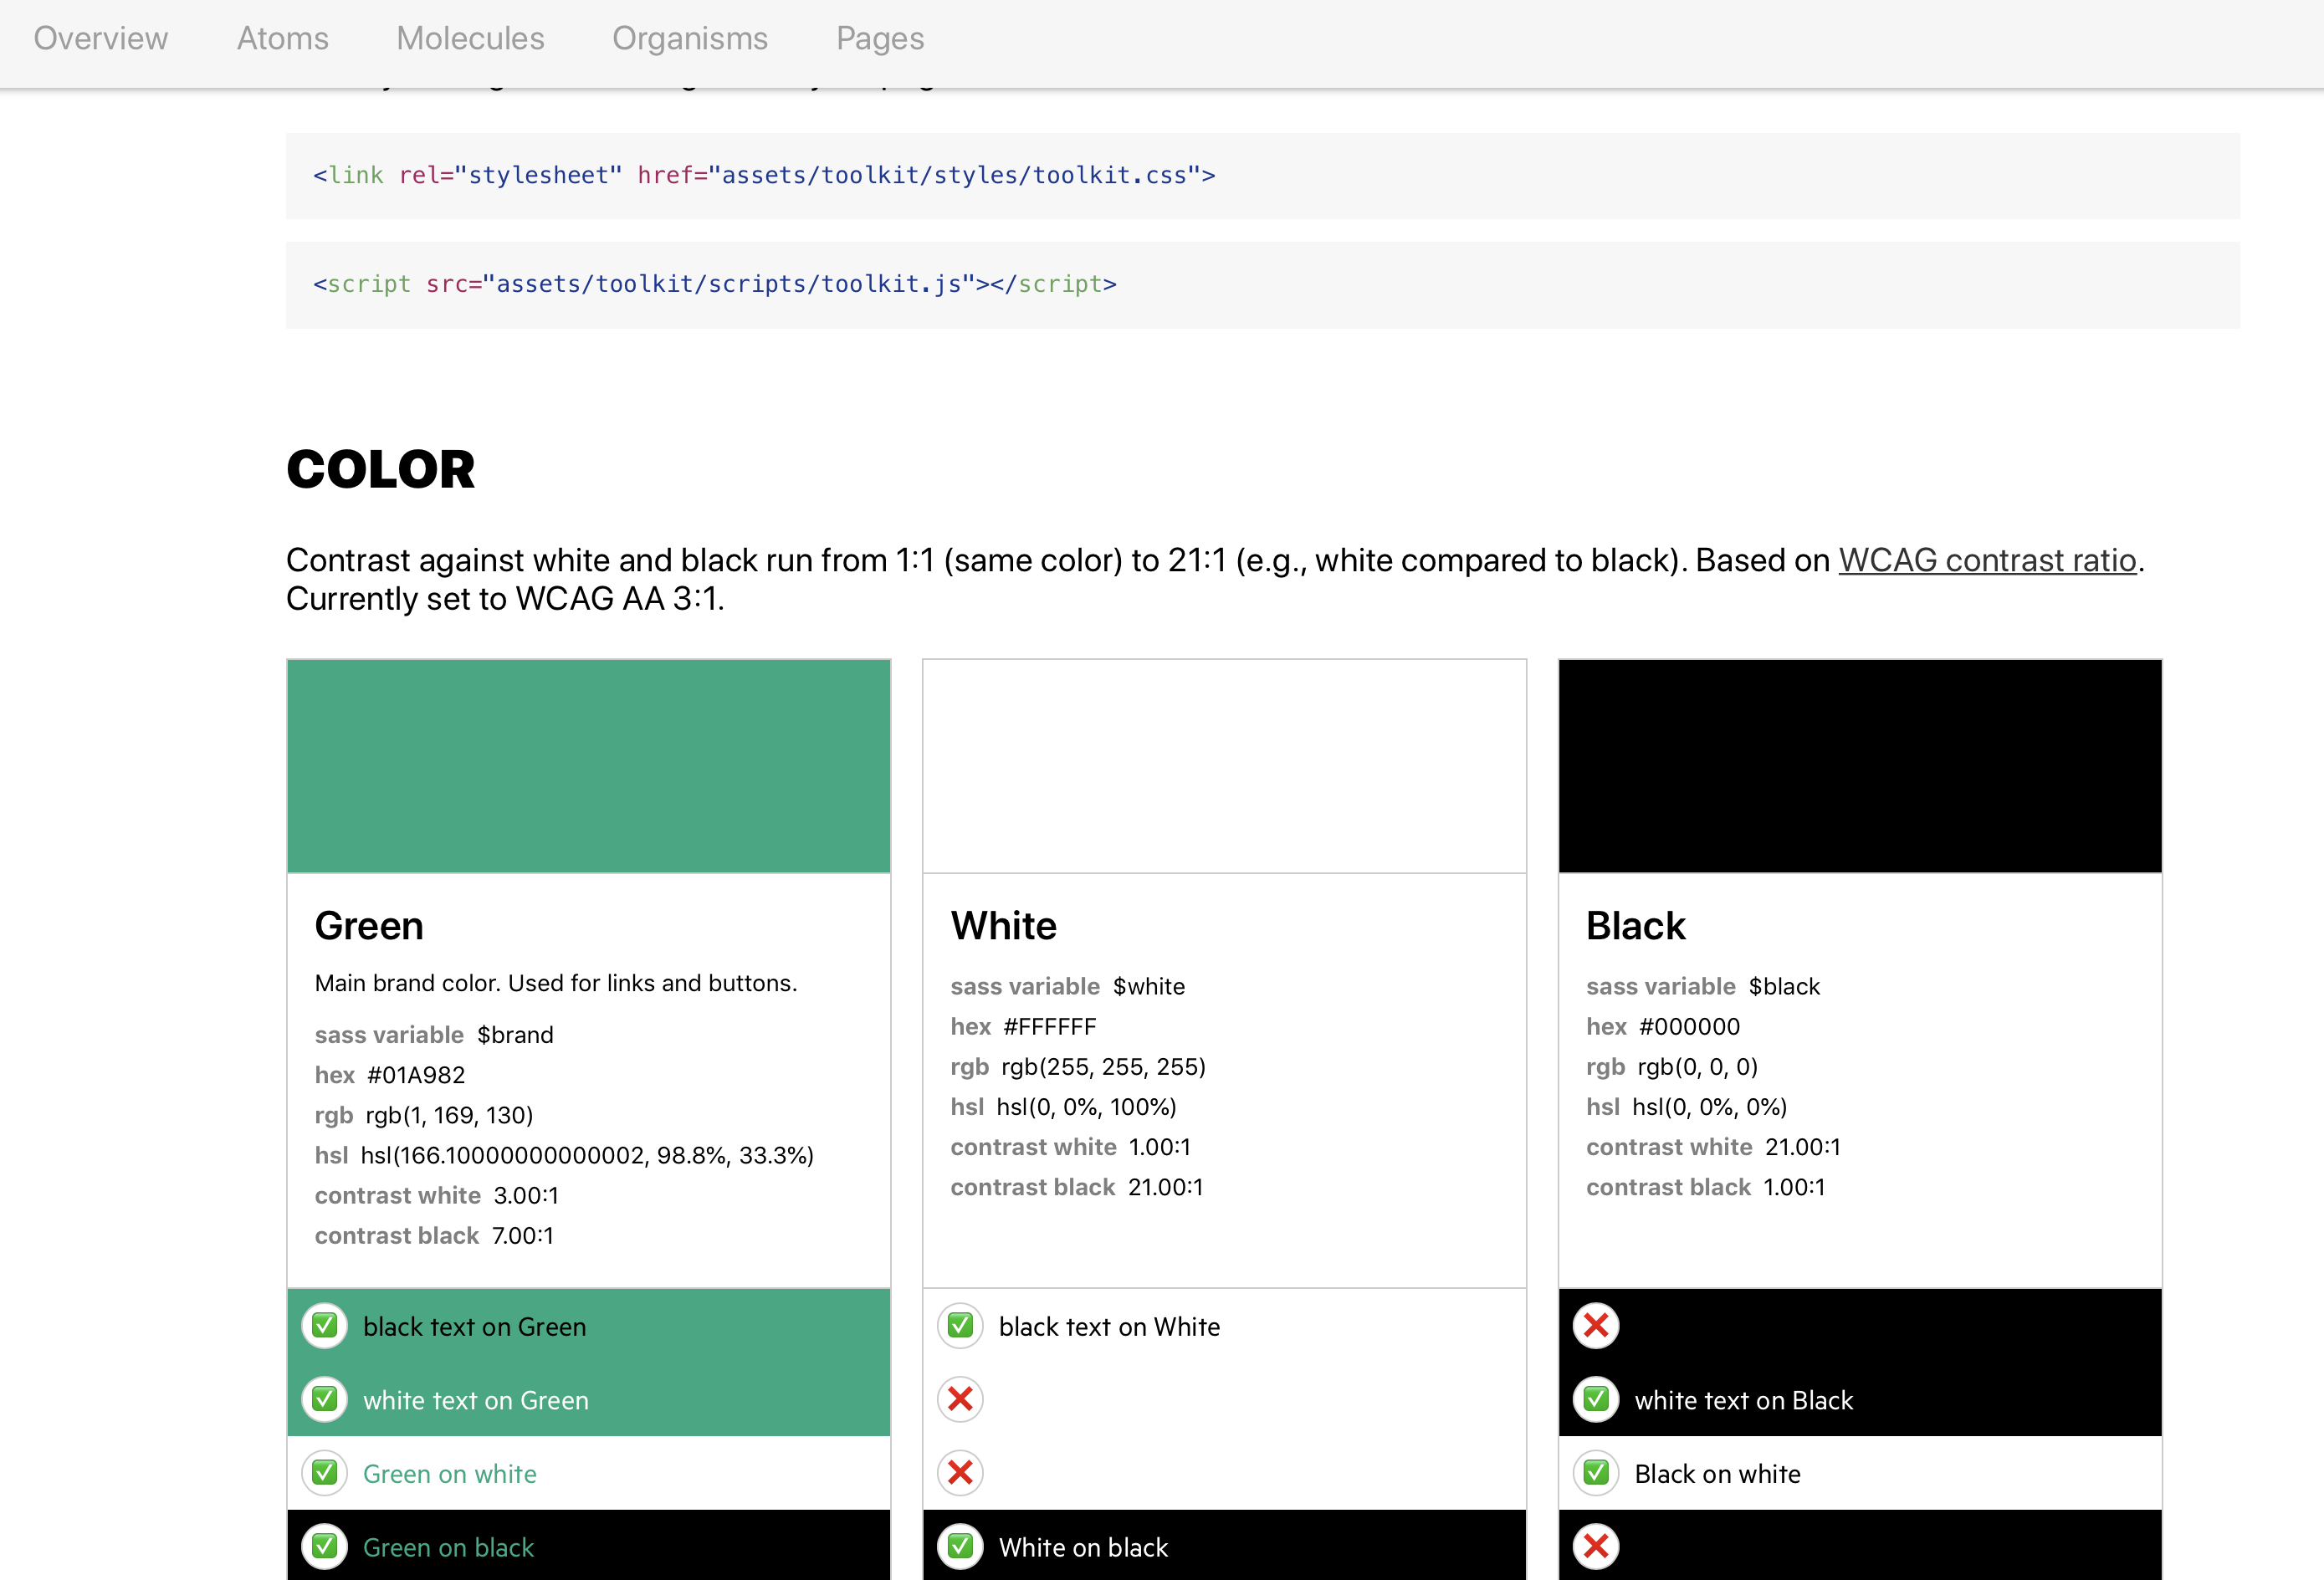The image size is (2324, 1580).
Task: Click 'white text on Green' label
Action: pyautogui.click(x=476, y=1400)
